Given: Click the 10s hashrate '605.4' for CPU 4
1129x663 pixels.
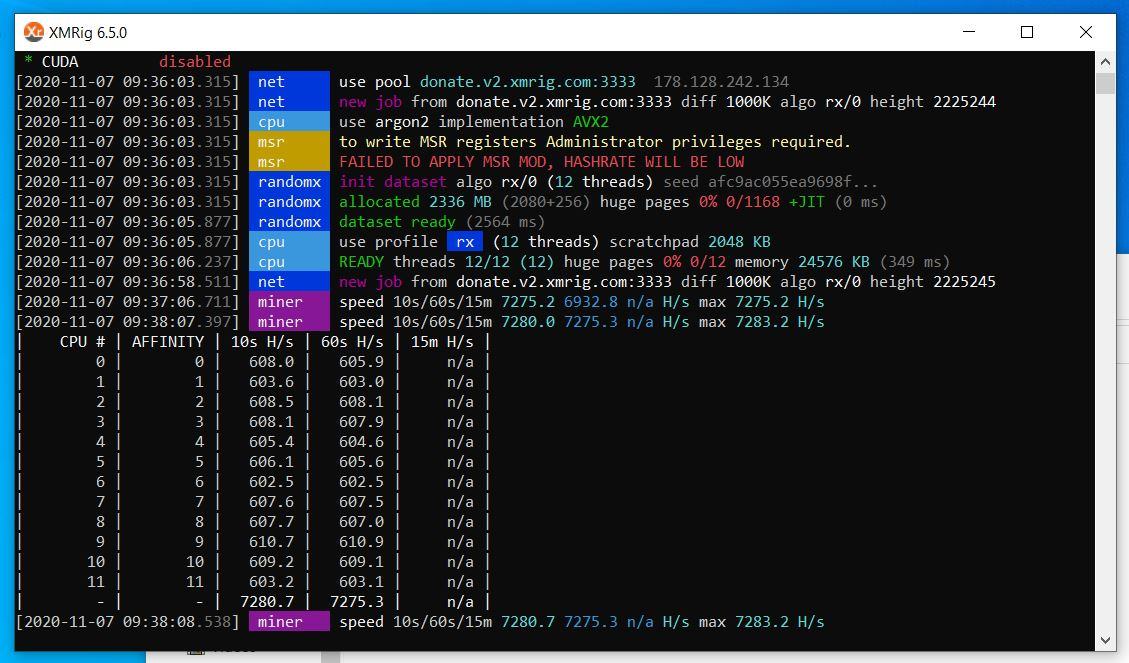Looking at the screenshot, I should pos(271,441).
